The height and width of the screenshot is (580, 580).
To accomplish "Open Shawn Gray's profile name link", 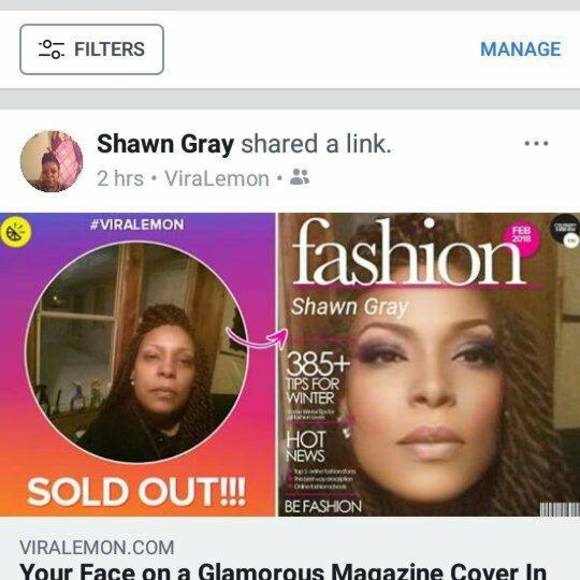I will tap(165, 144).
